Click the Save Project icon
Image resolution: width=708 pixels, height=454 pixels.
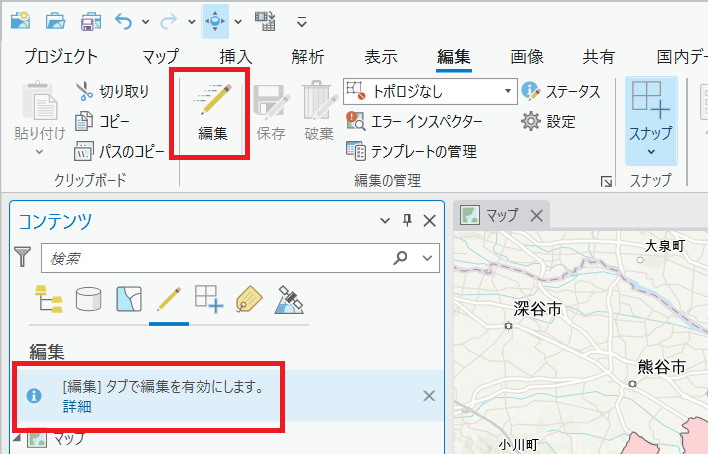coord(90,21)
